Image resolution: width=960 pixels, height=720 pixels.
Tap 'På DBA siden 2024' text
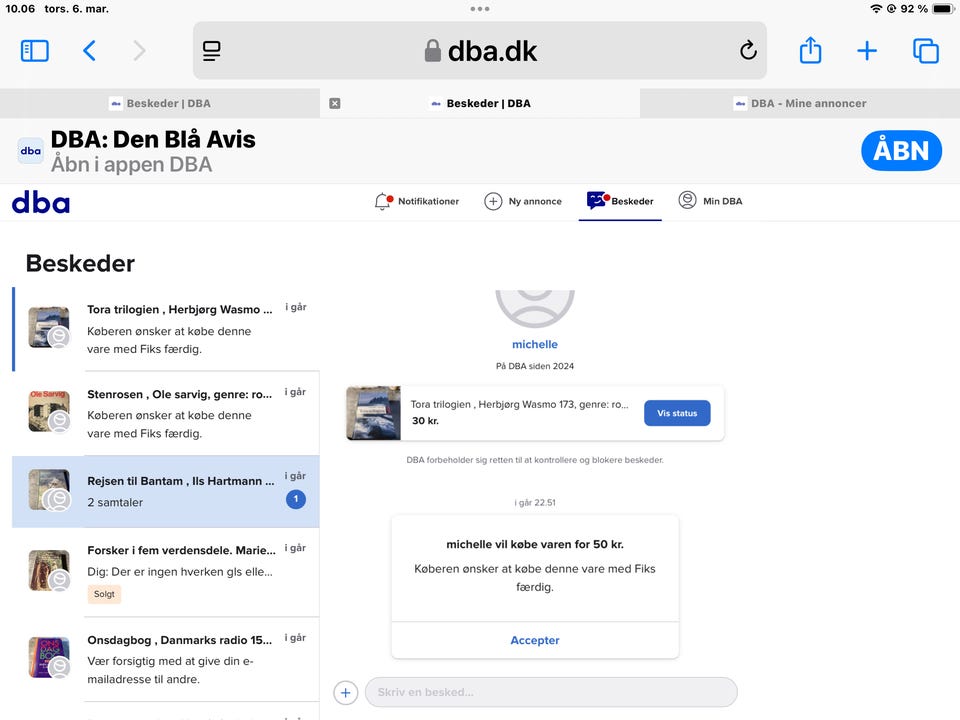[x=535, y=366]
